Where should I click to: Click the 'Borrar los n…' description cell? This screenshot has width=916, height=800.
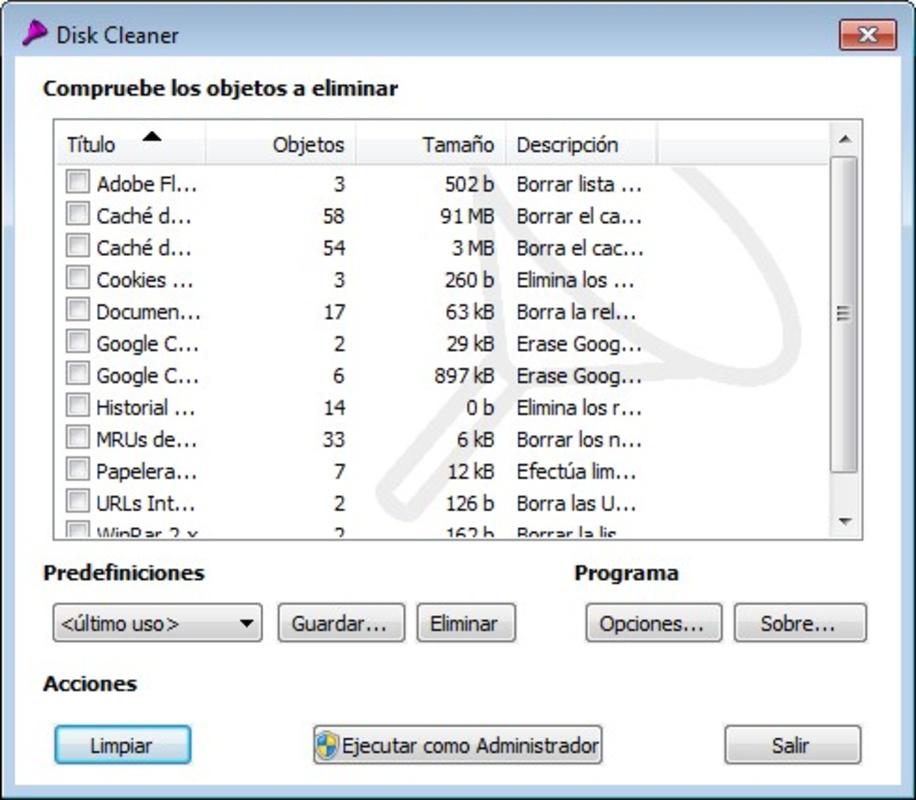[x=579, y=439]
